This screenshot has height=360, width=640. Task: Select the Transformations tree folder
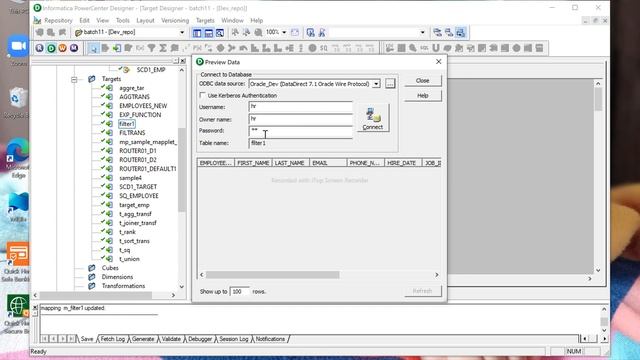click(x=123, y=286)
